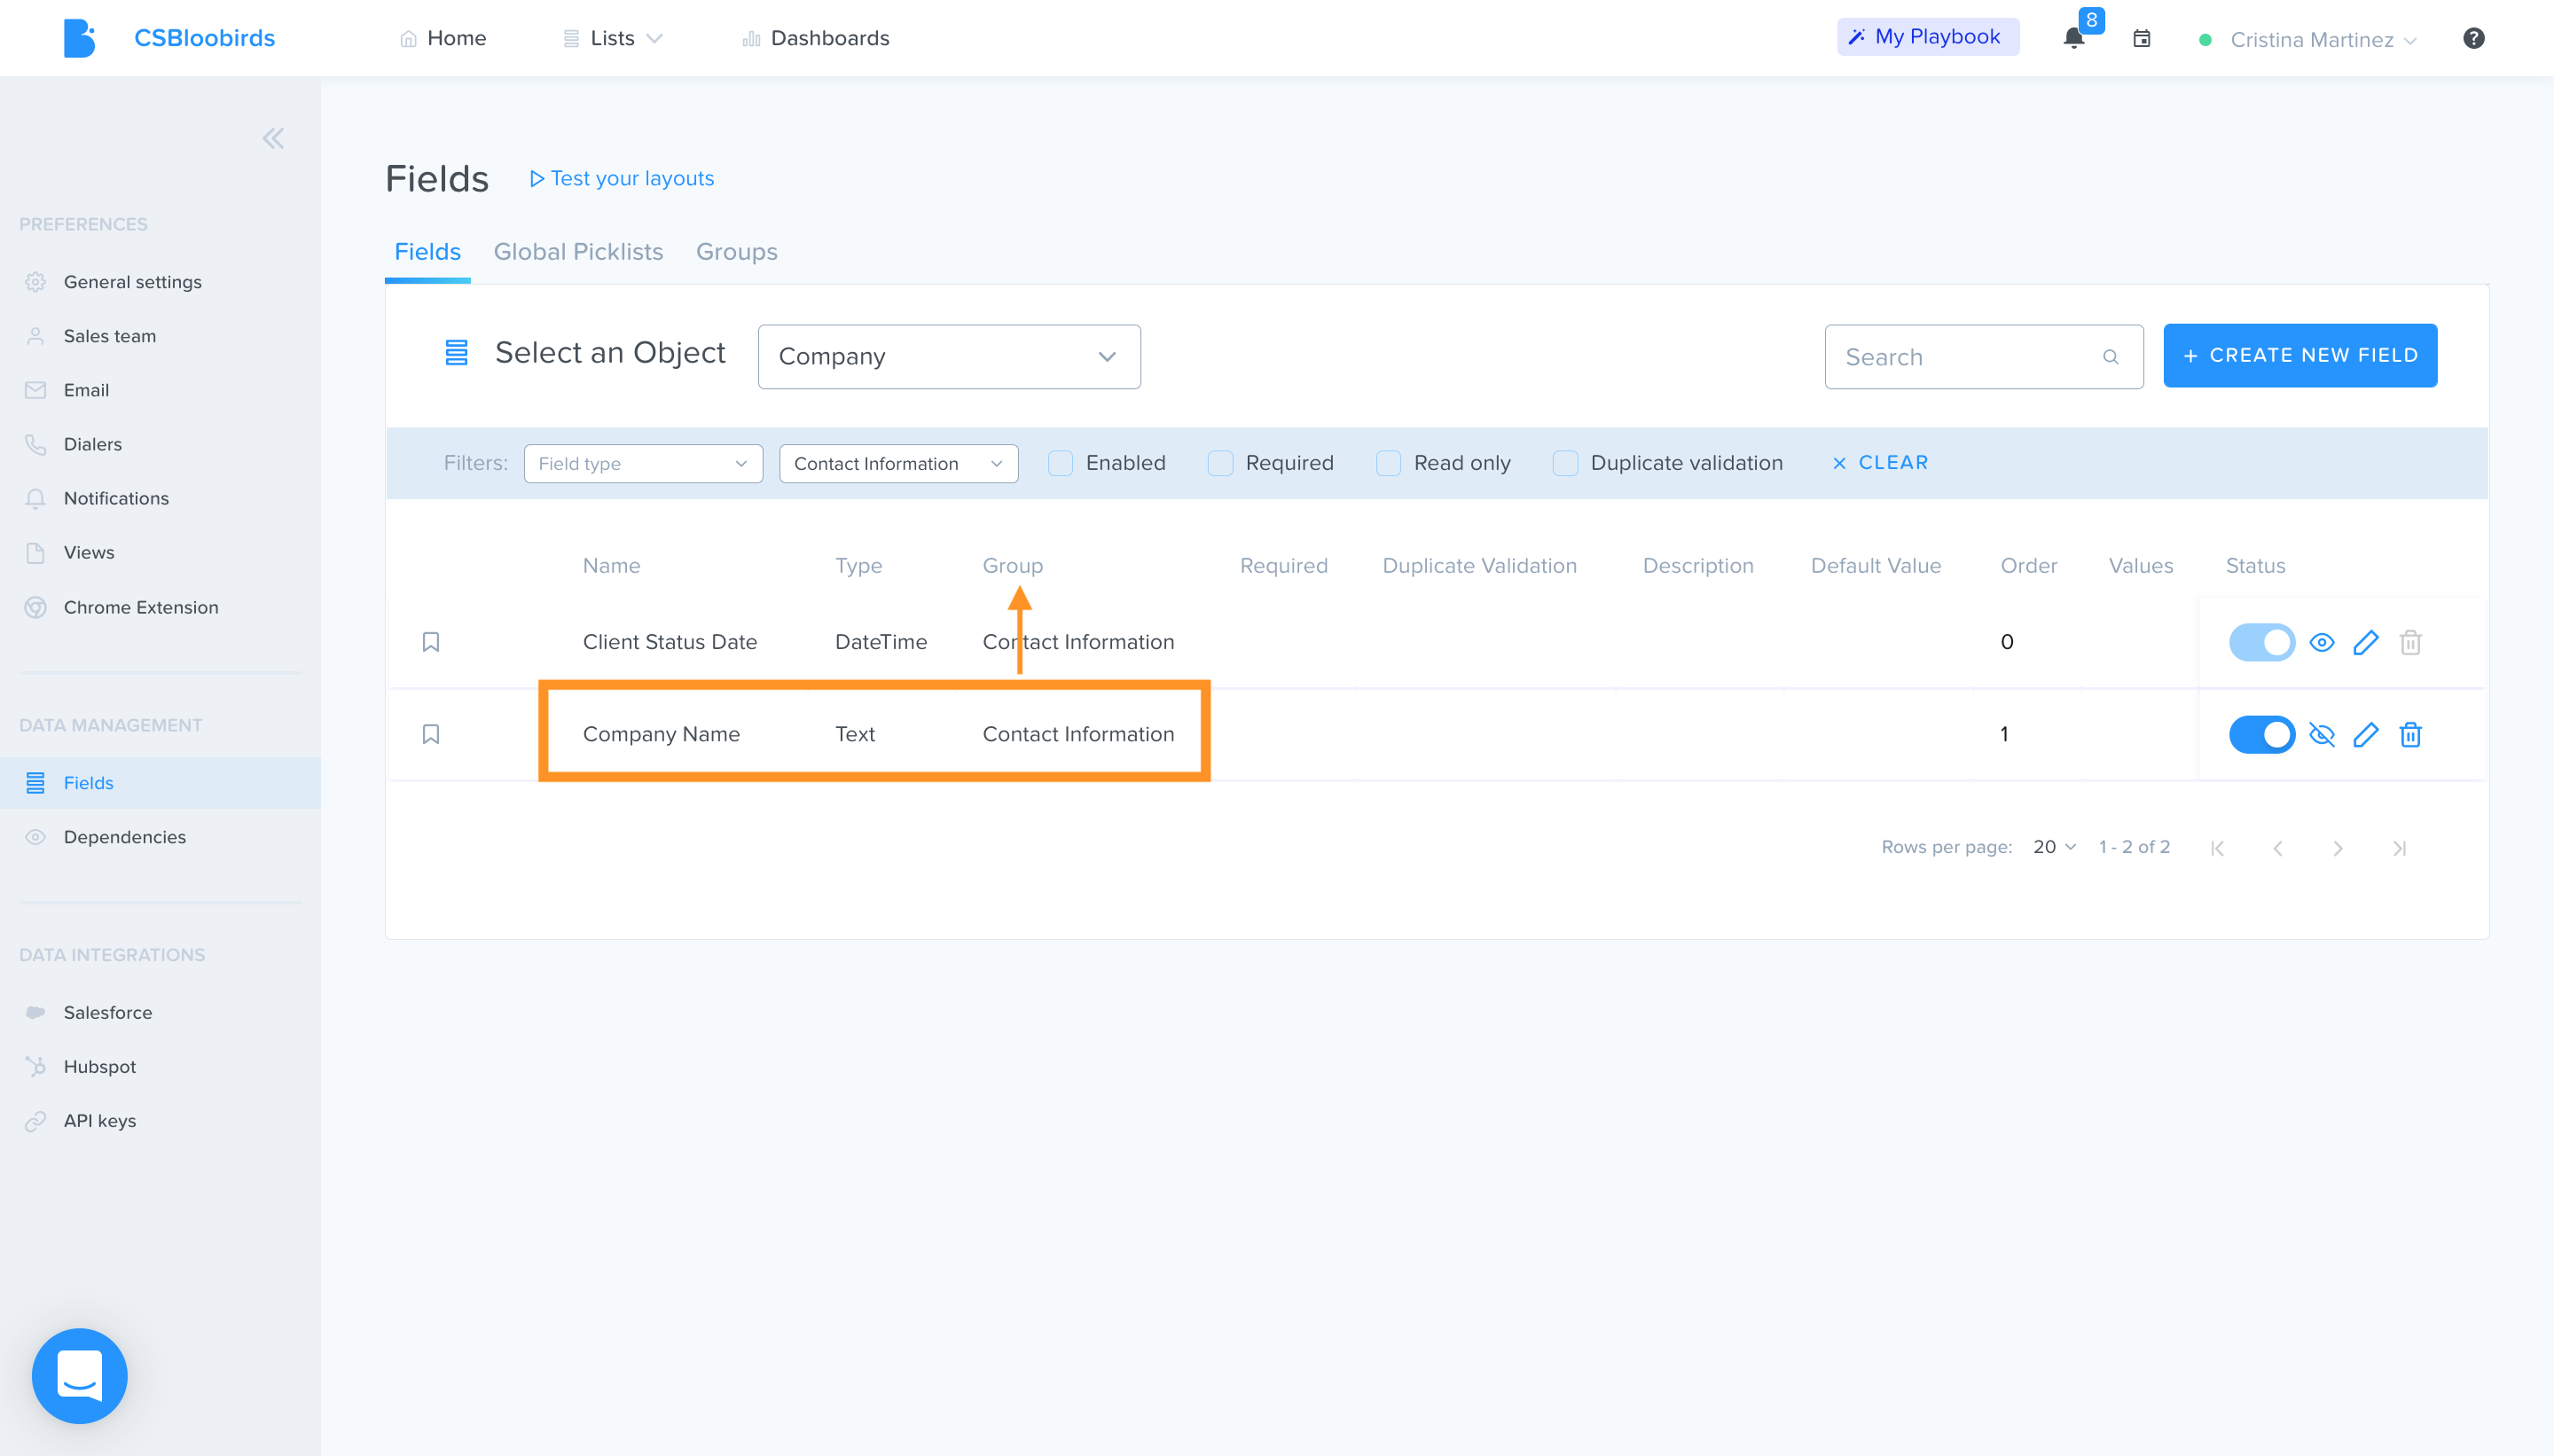The width and height of the screenshot is (2554, 1456).
Task: Click the 'Client Status Date' name cell
Action: click(670, 642)
